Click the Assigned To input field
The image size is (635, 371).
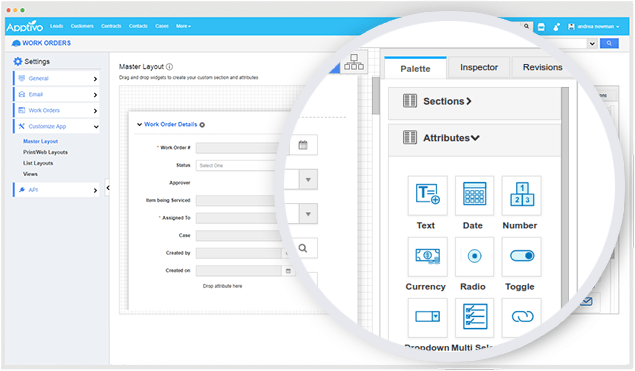tap(237, 218)
